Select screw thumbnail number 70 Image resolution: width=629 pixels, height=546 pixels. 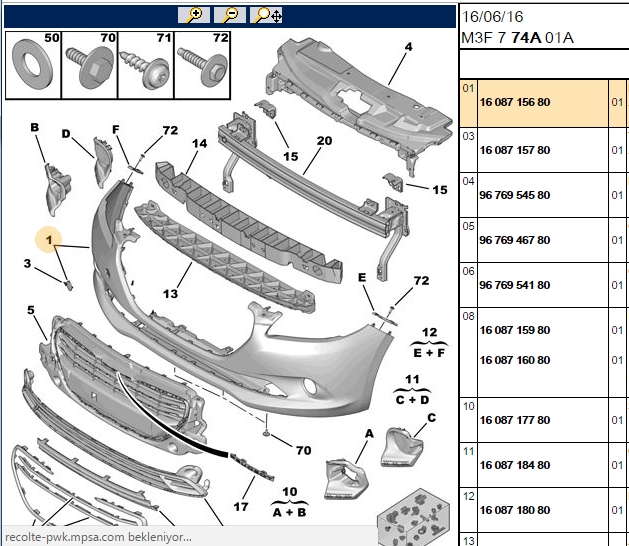click(89, 65)
